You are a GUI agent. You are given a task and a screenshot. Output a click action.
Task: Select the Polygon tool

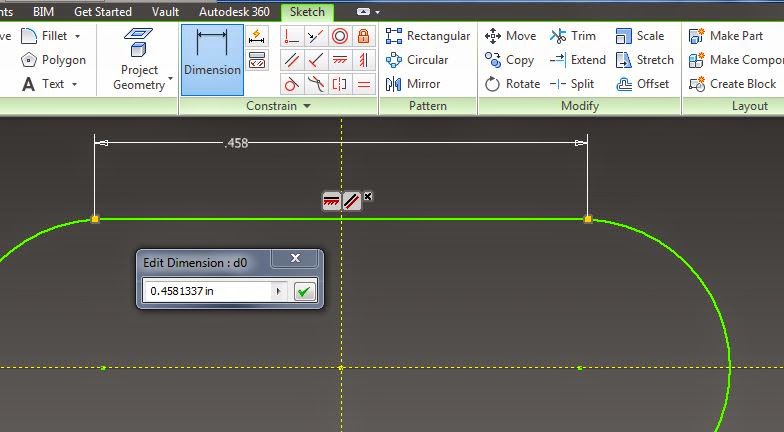click(x=54, y=60)
